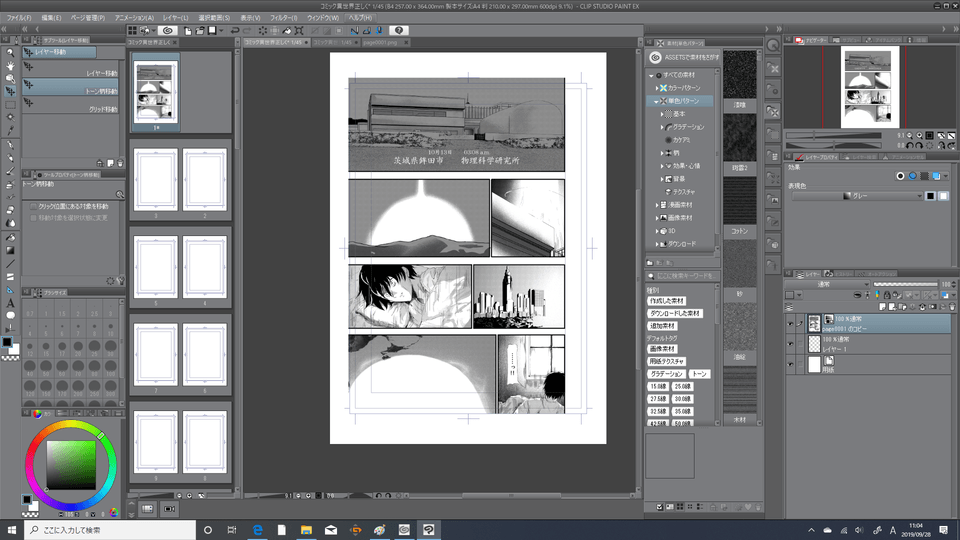Click the scale/rotate transform icon
The height and width of the screenshot is (540, 960).
pos(299,30)
